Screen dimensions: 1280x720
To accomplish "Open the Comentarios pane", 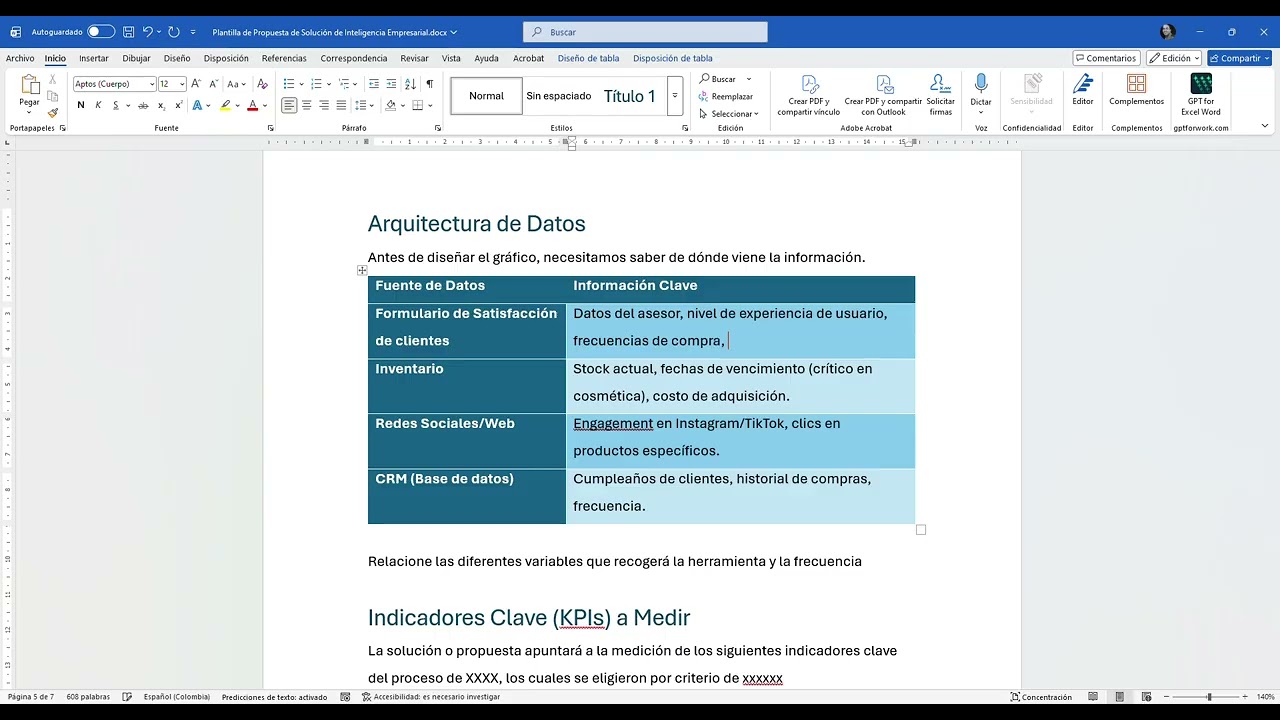I will [1106, 58].
